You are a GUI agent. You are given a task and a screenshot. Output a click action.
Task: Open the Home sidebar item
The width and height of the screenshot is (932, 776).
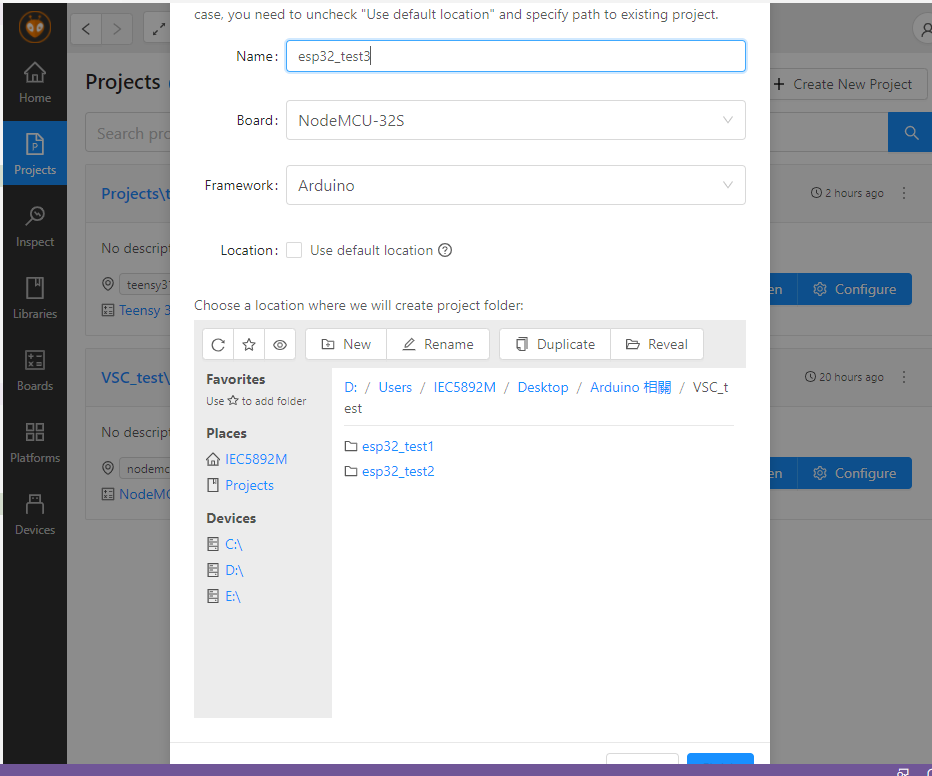point(34,83)
